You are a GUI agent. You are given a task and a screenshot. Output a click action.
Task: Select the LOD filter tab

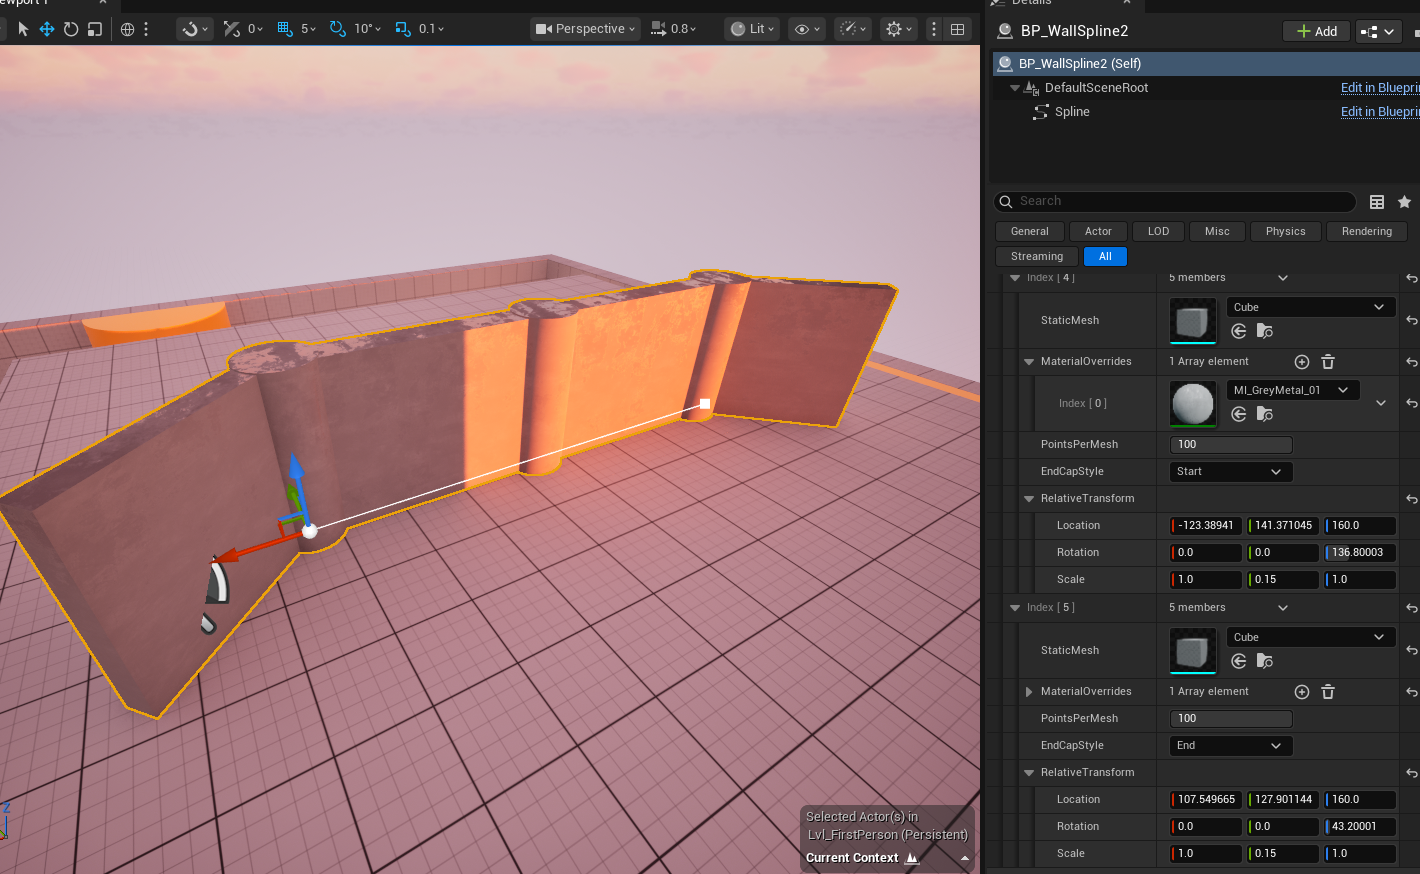click(x=1158, y=232)
